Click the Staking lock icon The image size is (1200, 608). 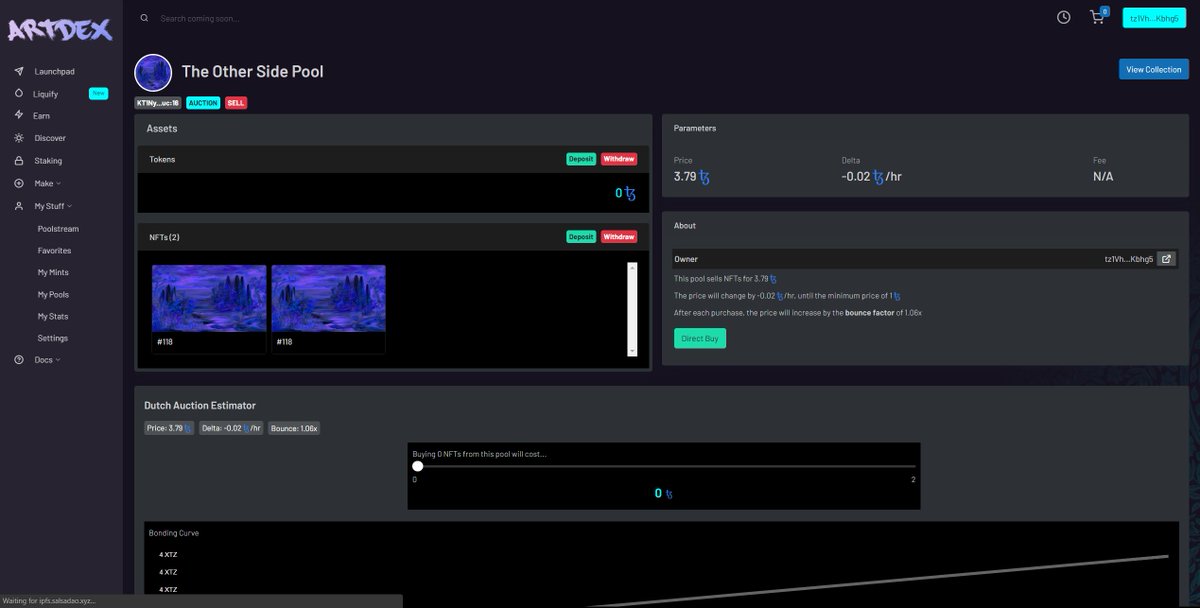click(x=19, y=160)
